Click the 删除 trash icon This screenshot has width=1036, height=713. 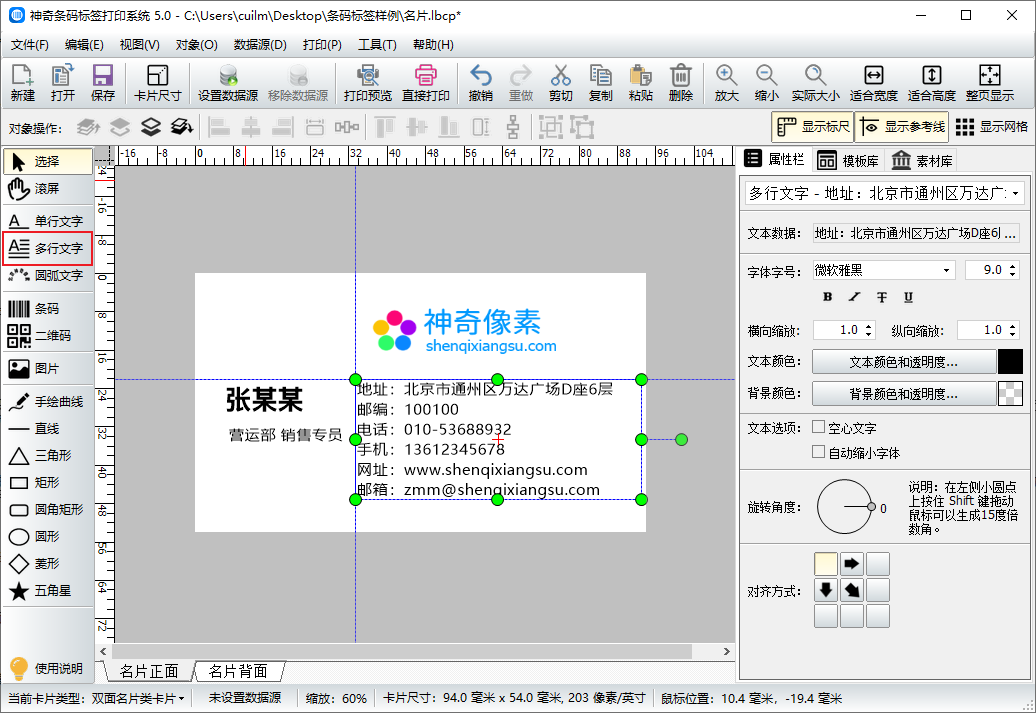[681, 83]
